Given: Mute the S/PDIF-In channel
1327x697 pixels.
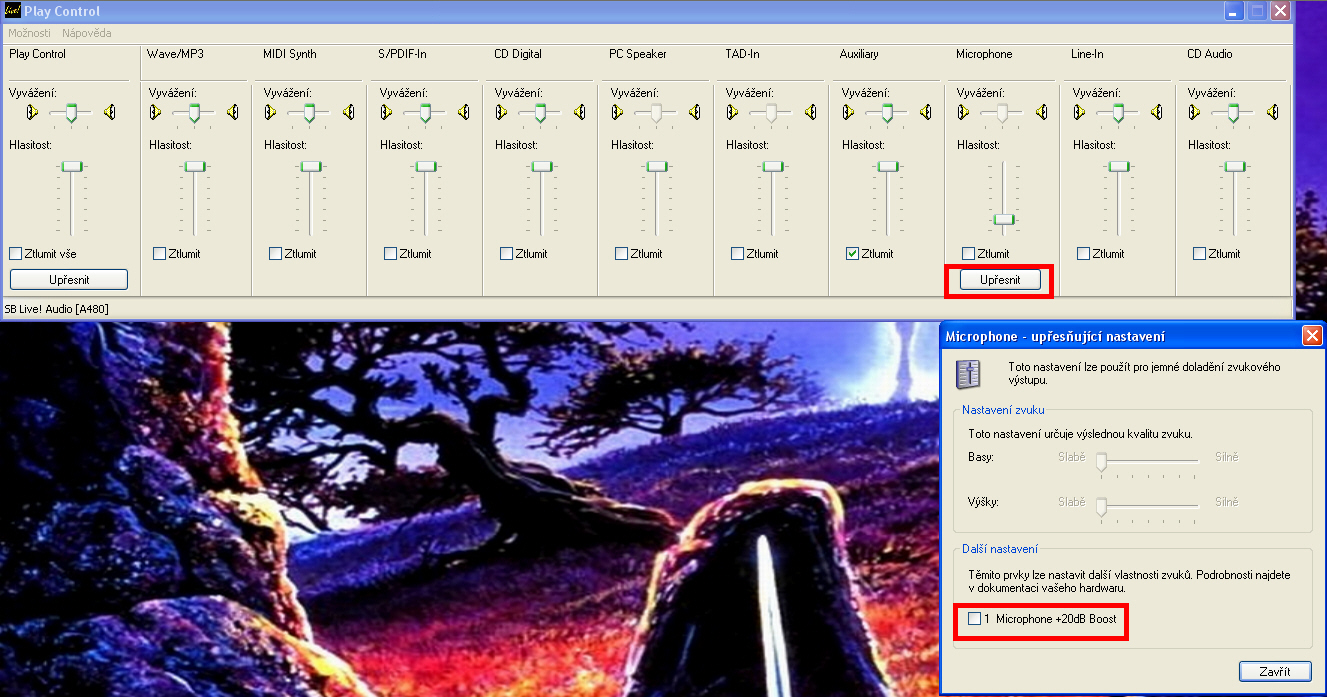Looking at the screenshot, I should [x=390, y=253].
